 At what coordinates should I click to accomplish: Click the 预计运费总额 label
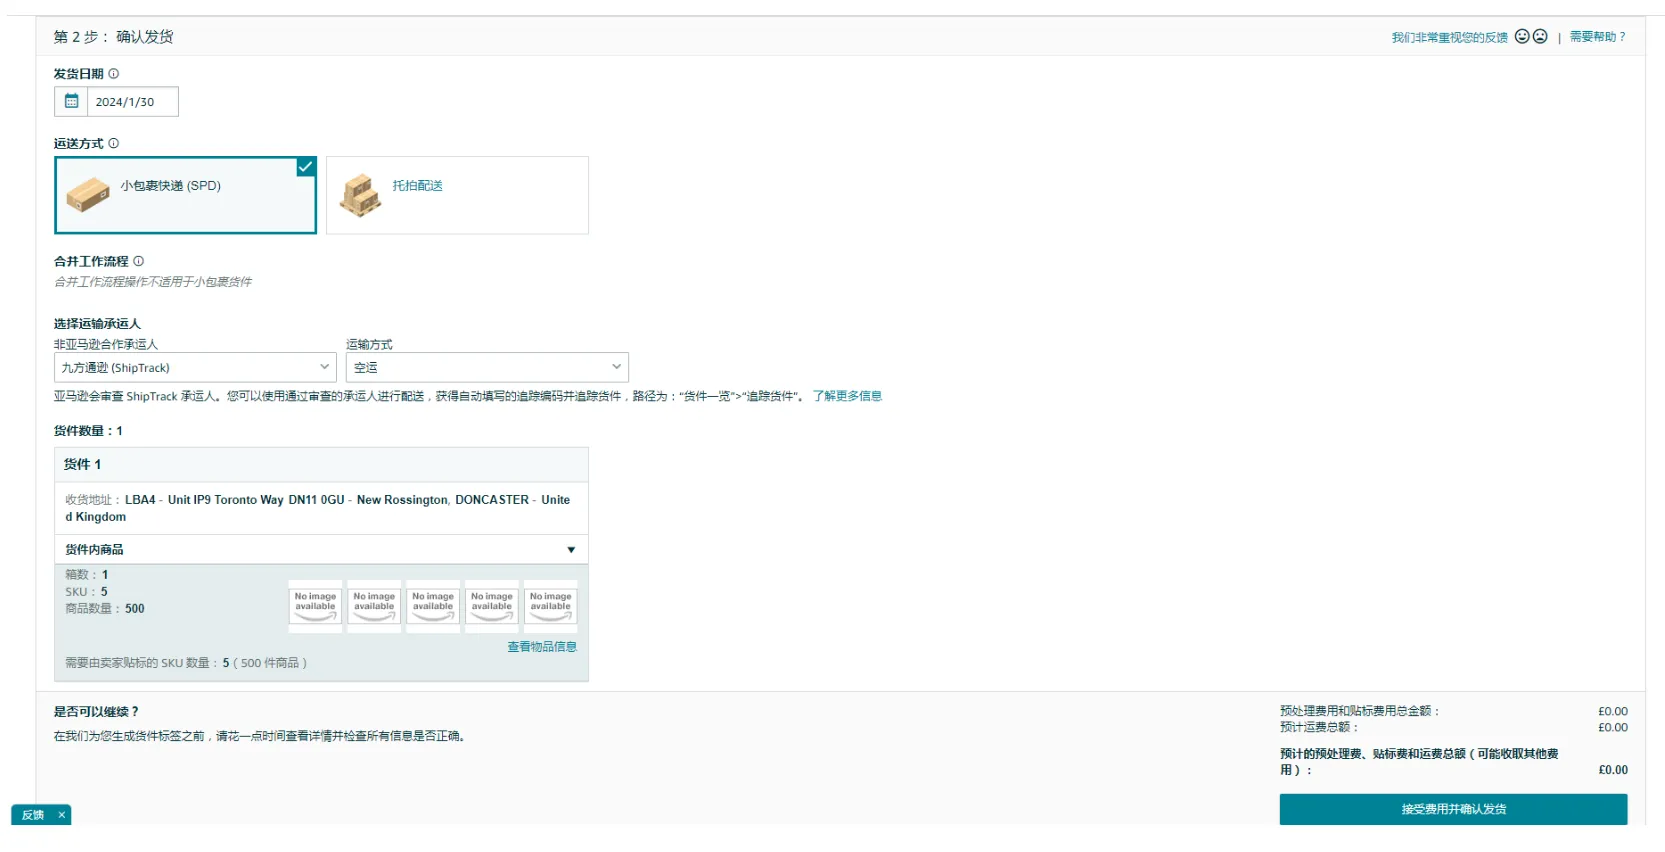[1319, 727]
